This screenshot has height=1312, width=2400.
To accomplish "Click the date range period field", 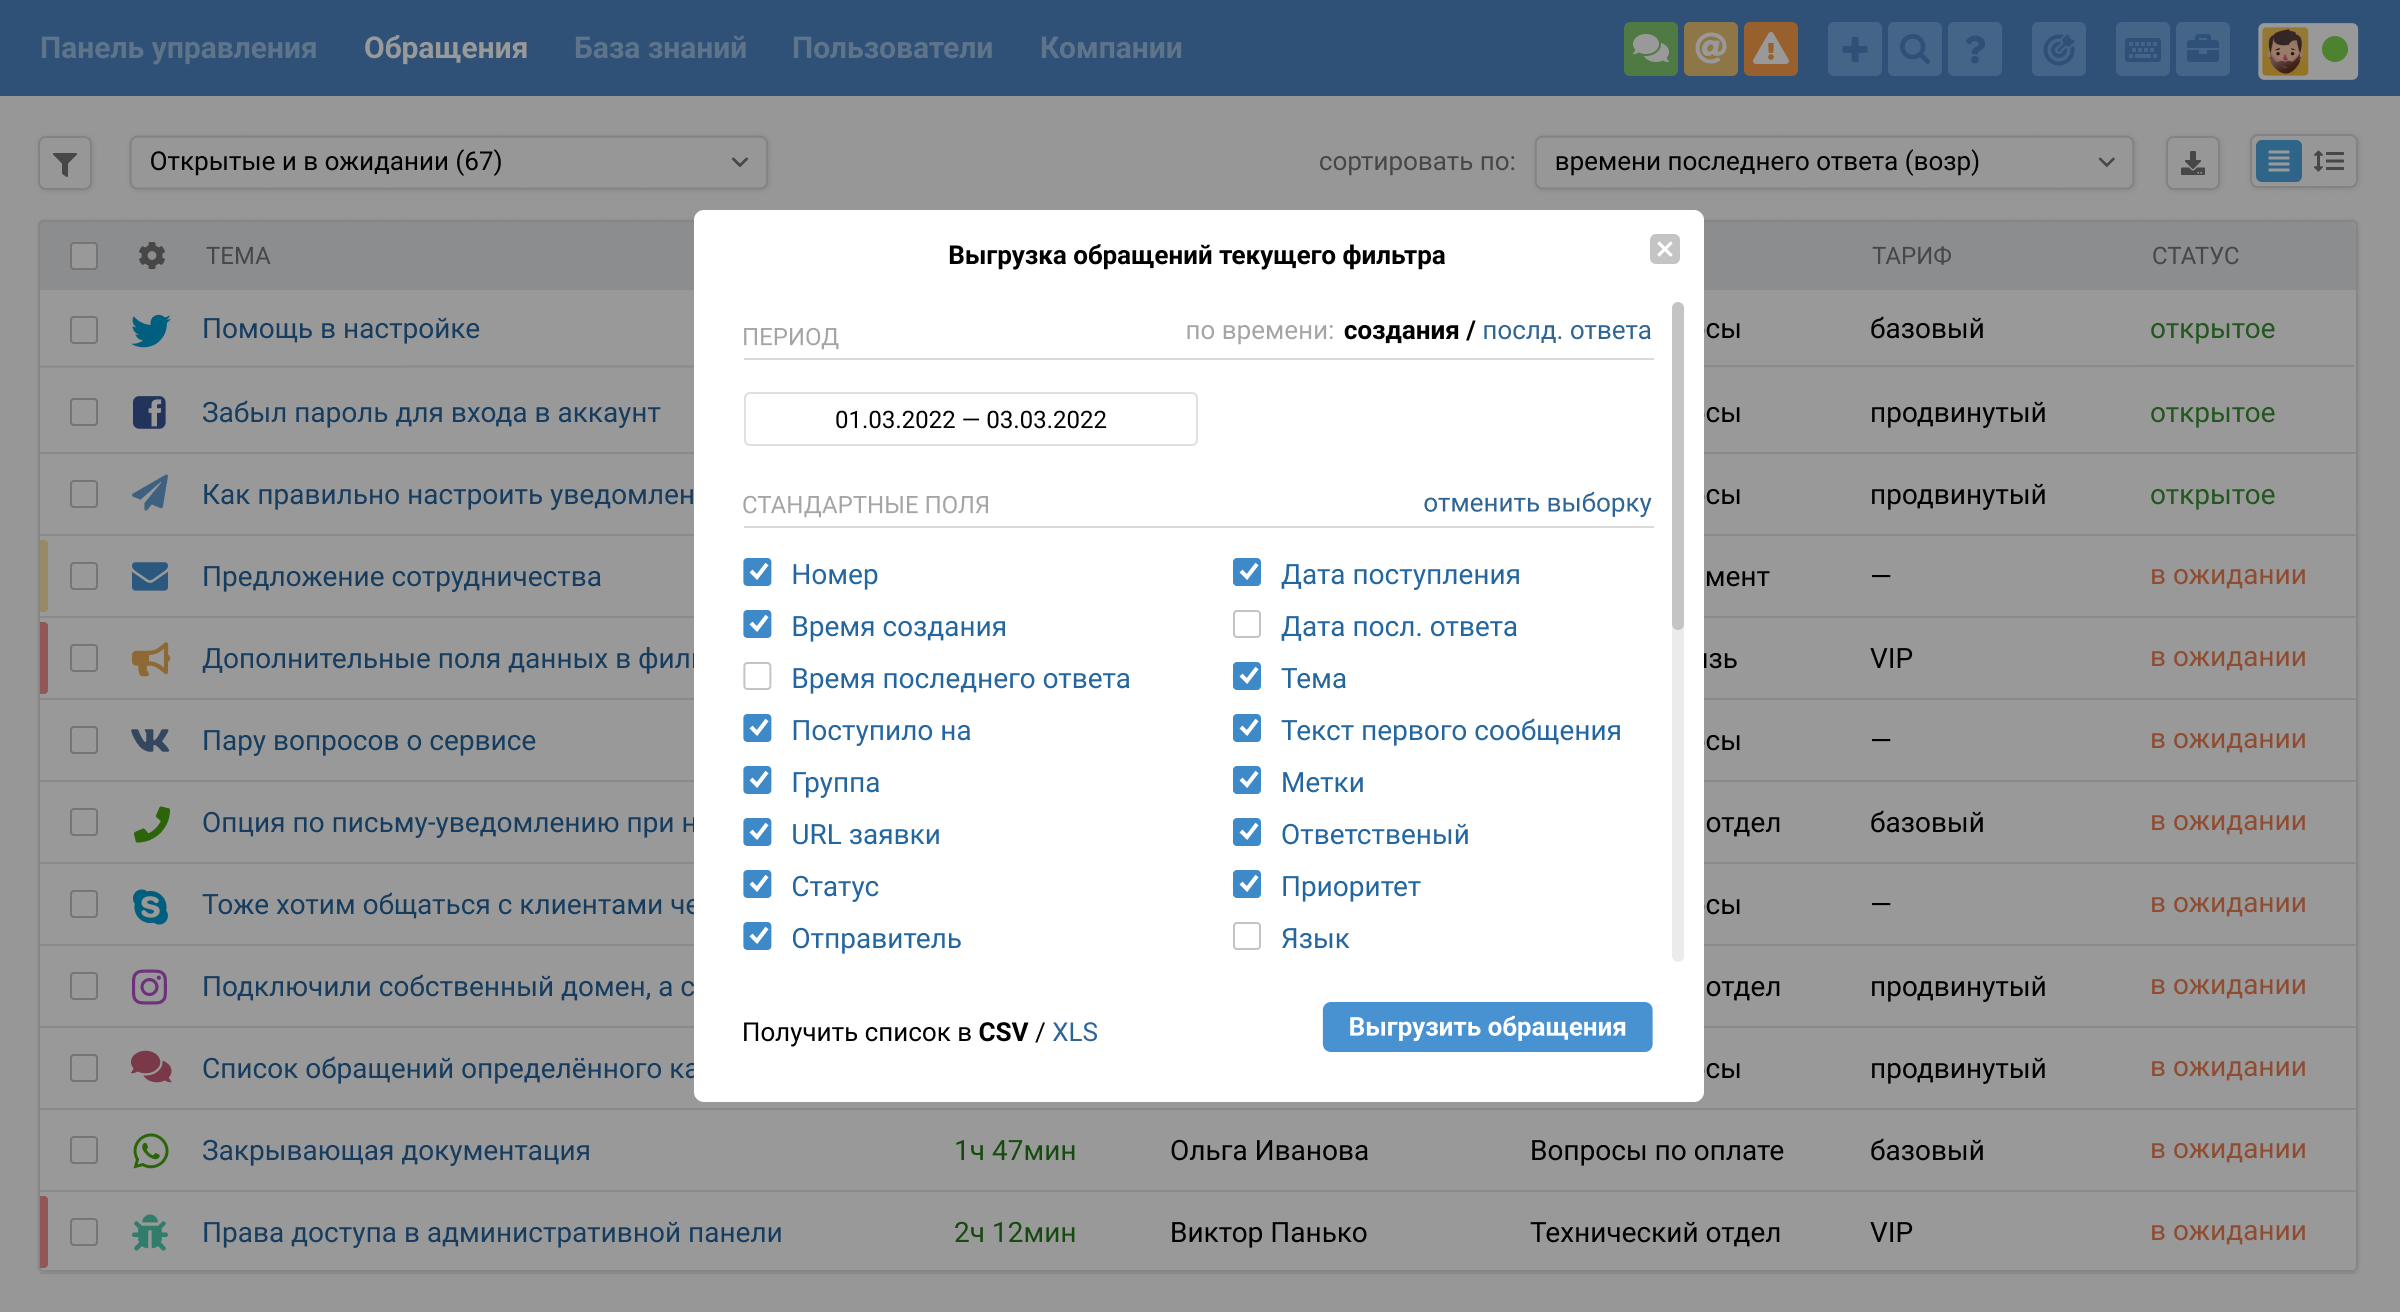I will point(970,419).
